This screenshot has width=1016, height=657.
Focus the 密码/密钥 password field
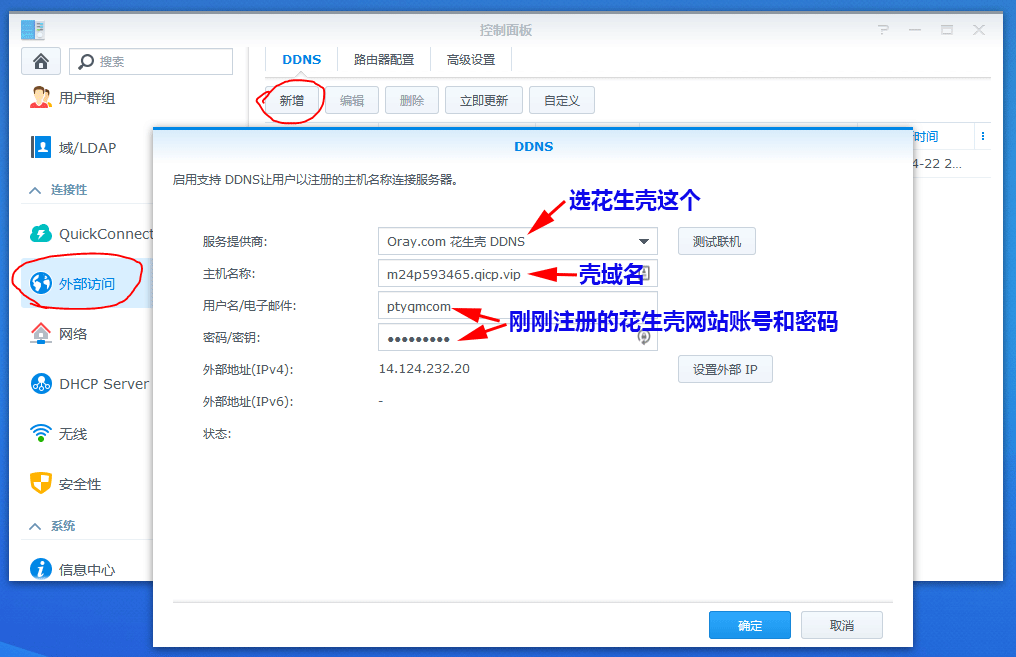click(518, 337)
